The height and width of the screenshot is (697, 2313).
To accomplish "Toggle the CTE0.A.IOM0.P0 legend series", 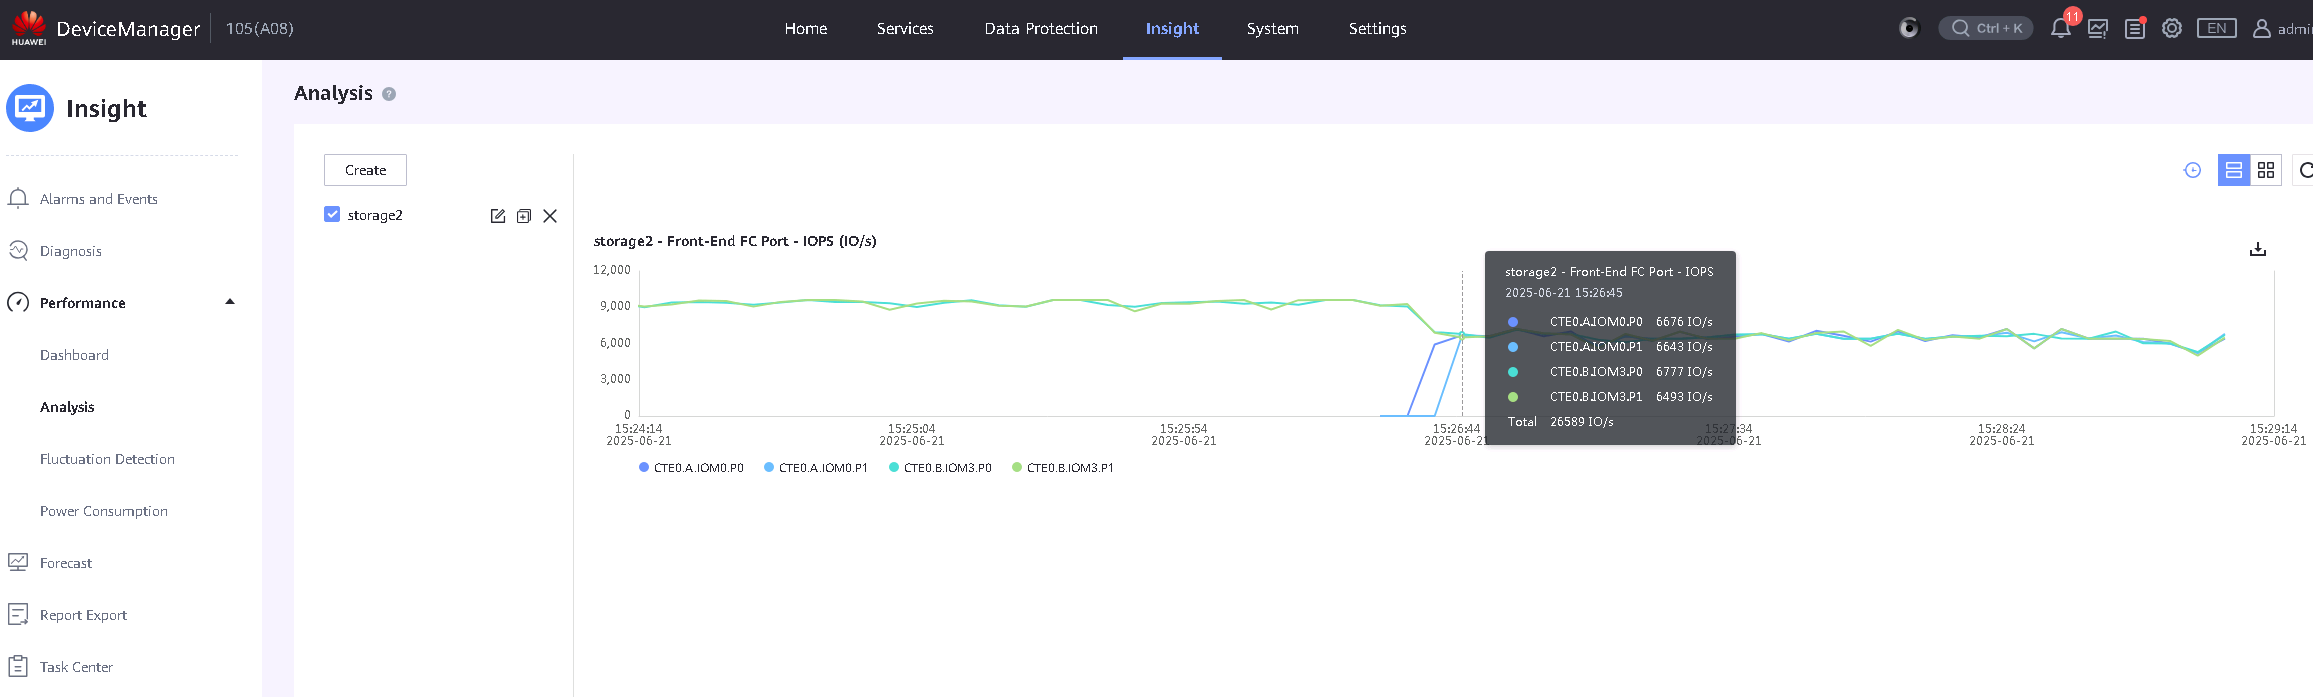I will click(x=691, y=468).
